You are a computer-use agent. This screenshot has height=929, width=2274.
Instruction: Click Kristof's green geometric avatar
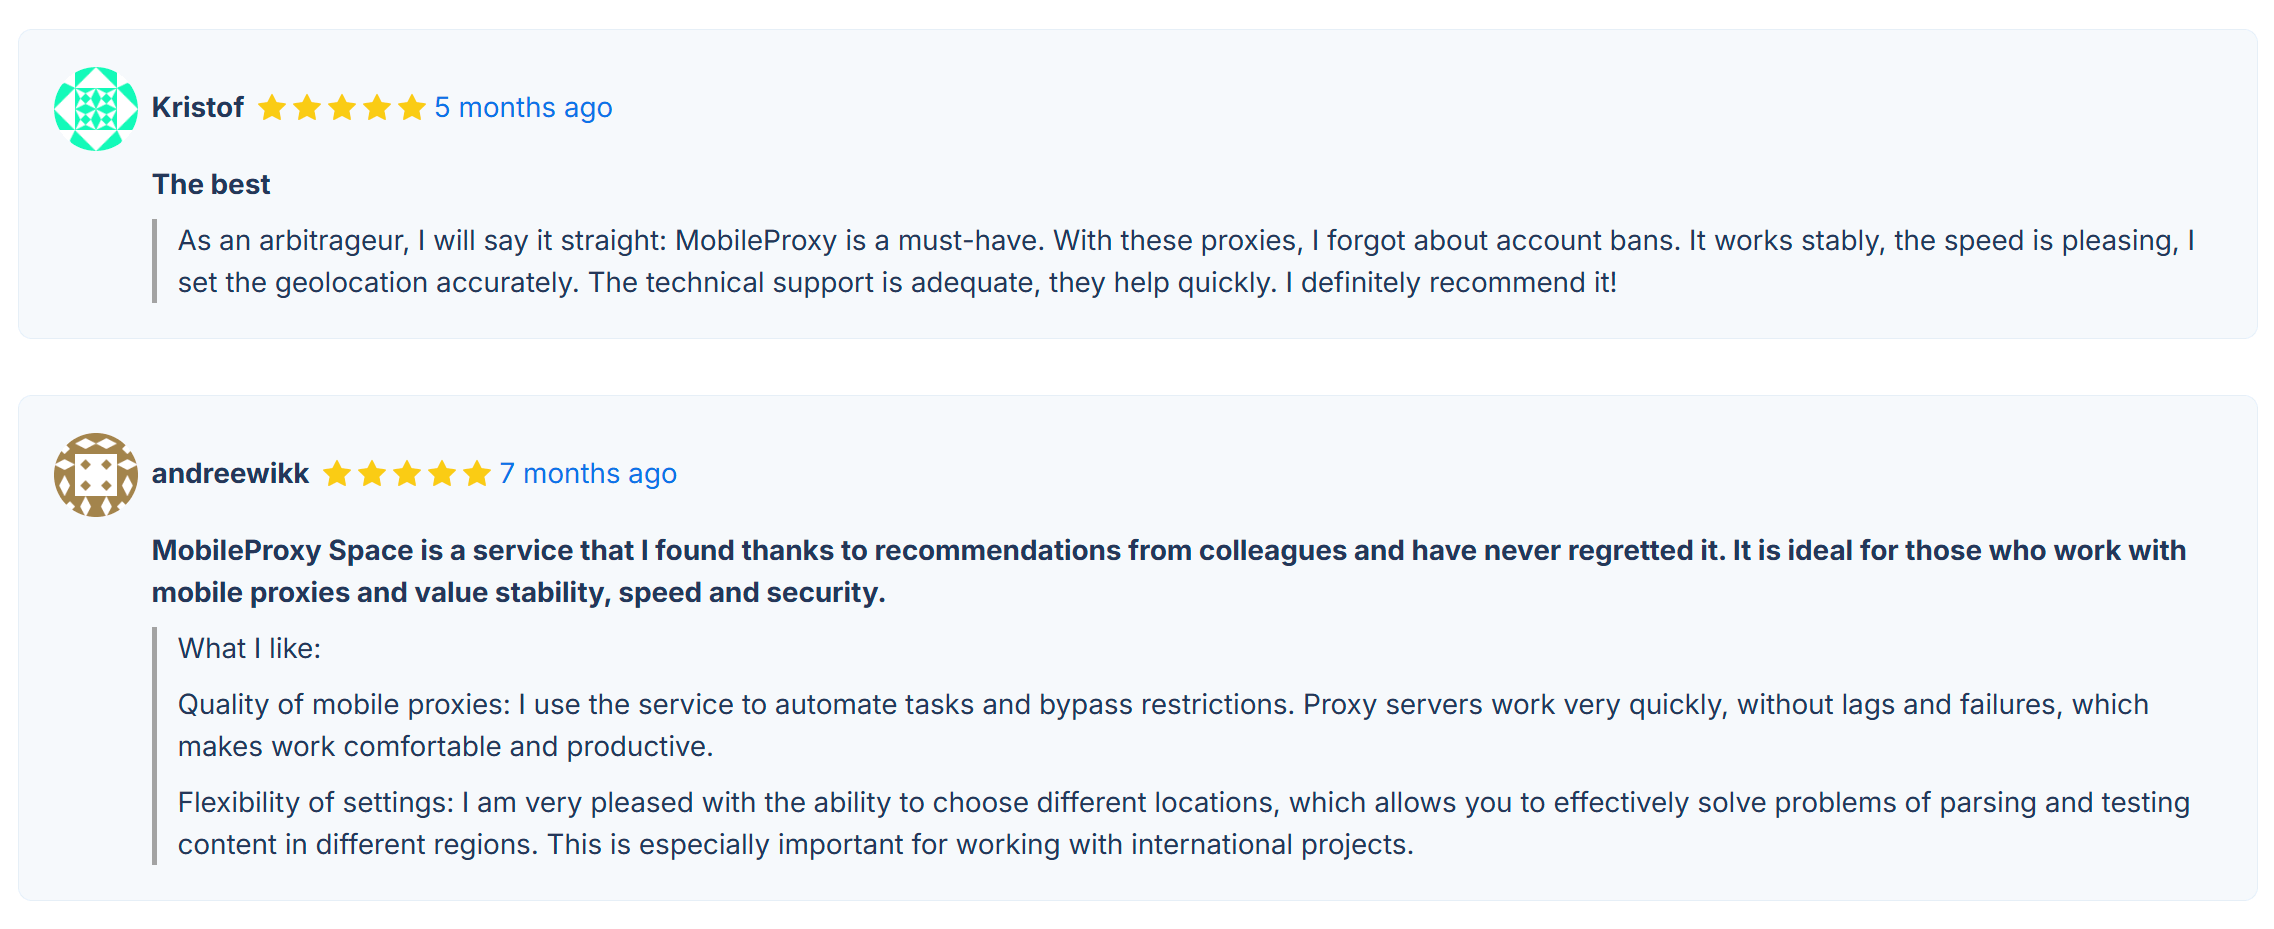(x=96, y=109)
